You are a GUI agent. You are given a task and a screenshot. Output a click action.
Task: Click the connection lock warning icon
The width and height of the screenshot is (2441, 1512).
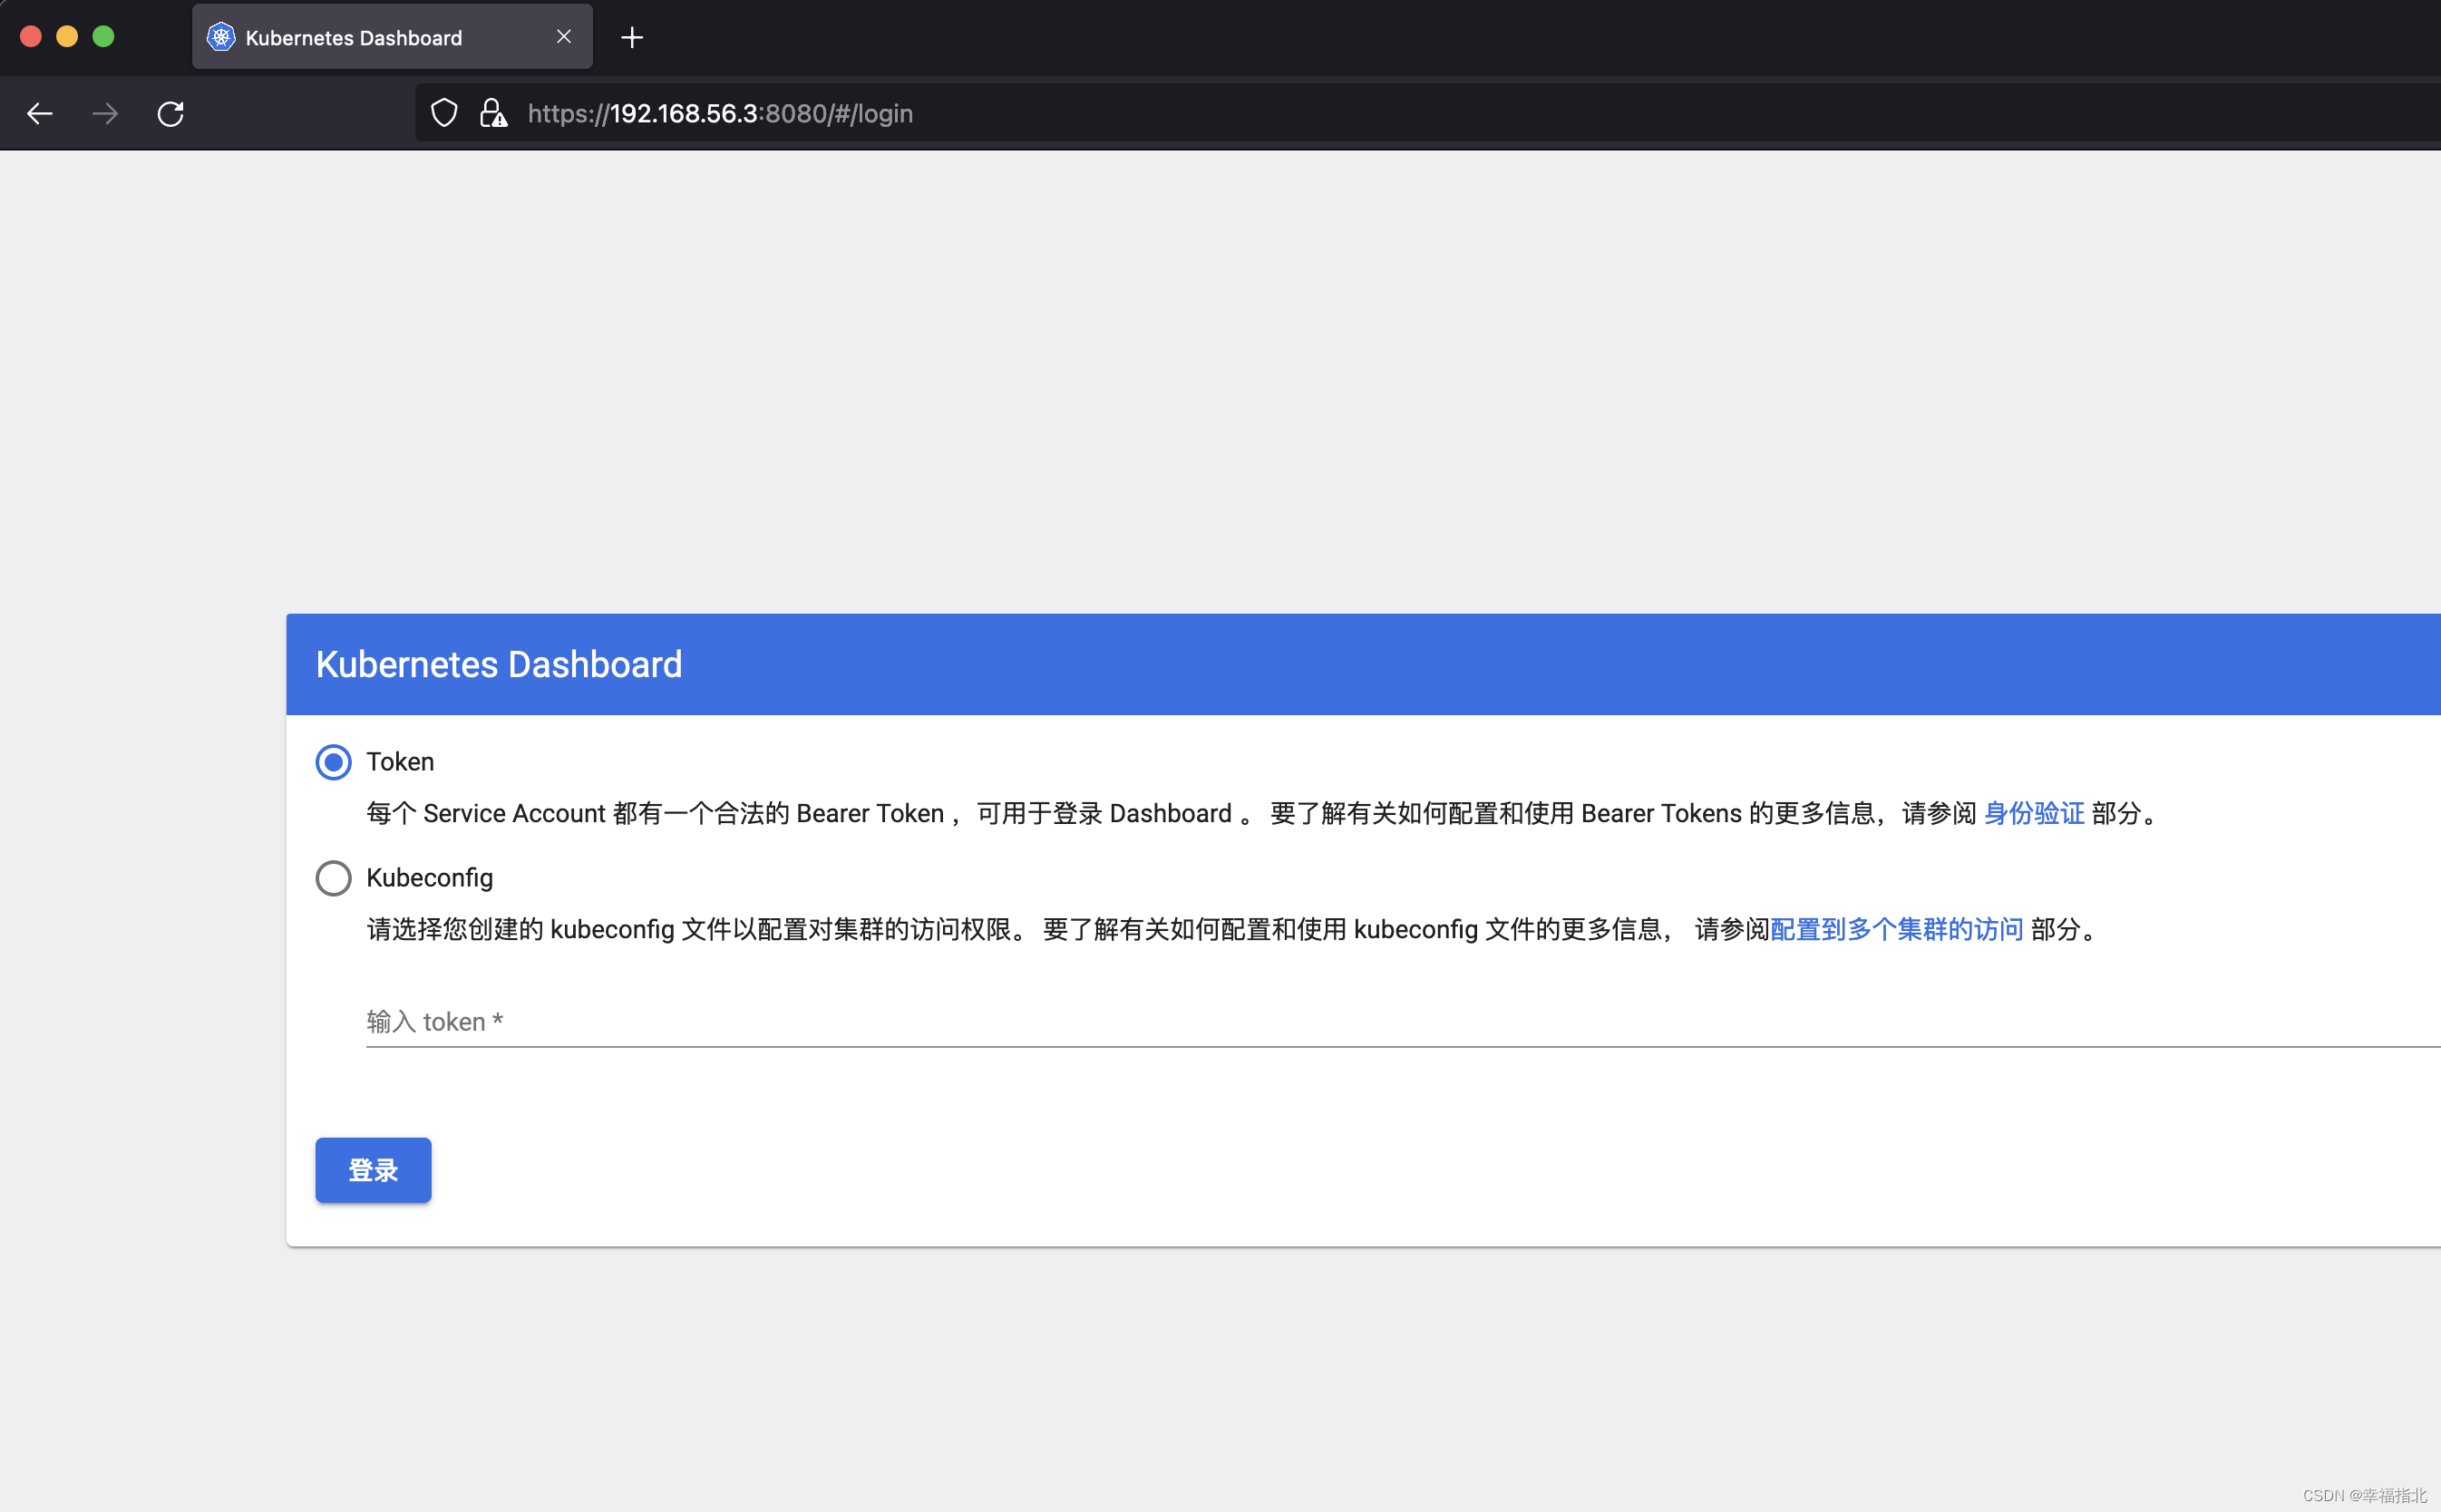493,114
